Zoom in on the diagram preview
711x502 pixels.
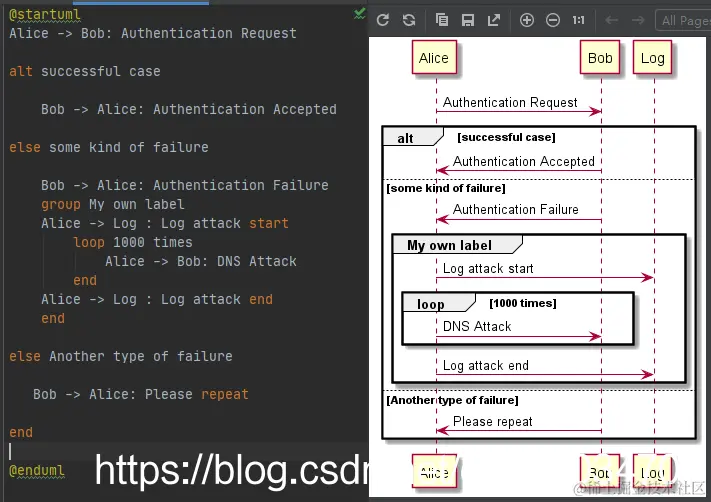click(x=526, y=20)
